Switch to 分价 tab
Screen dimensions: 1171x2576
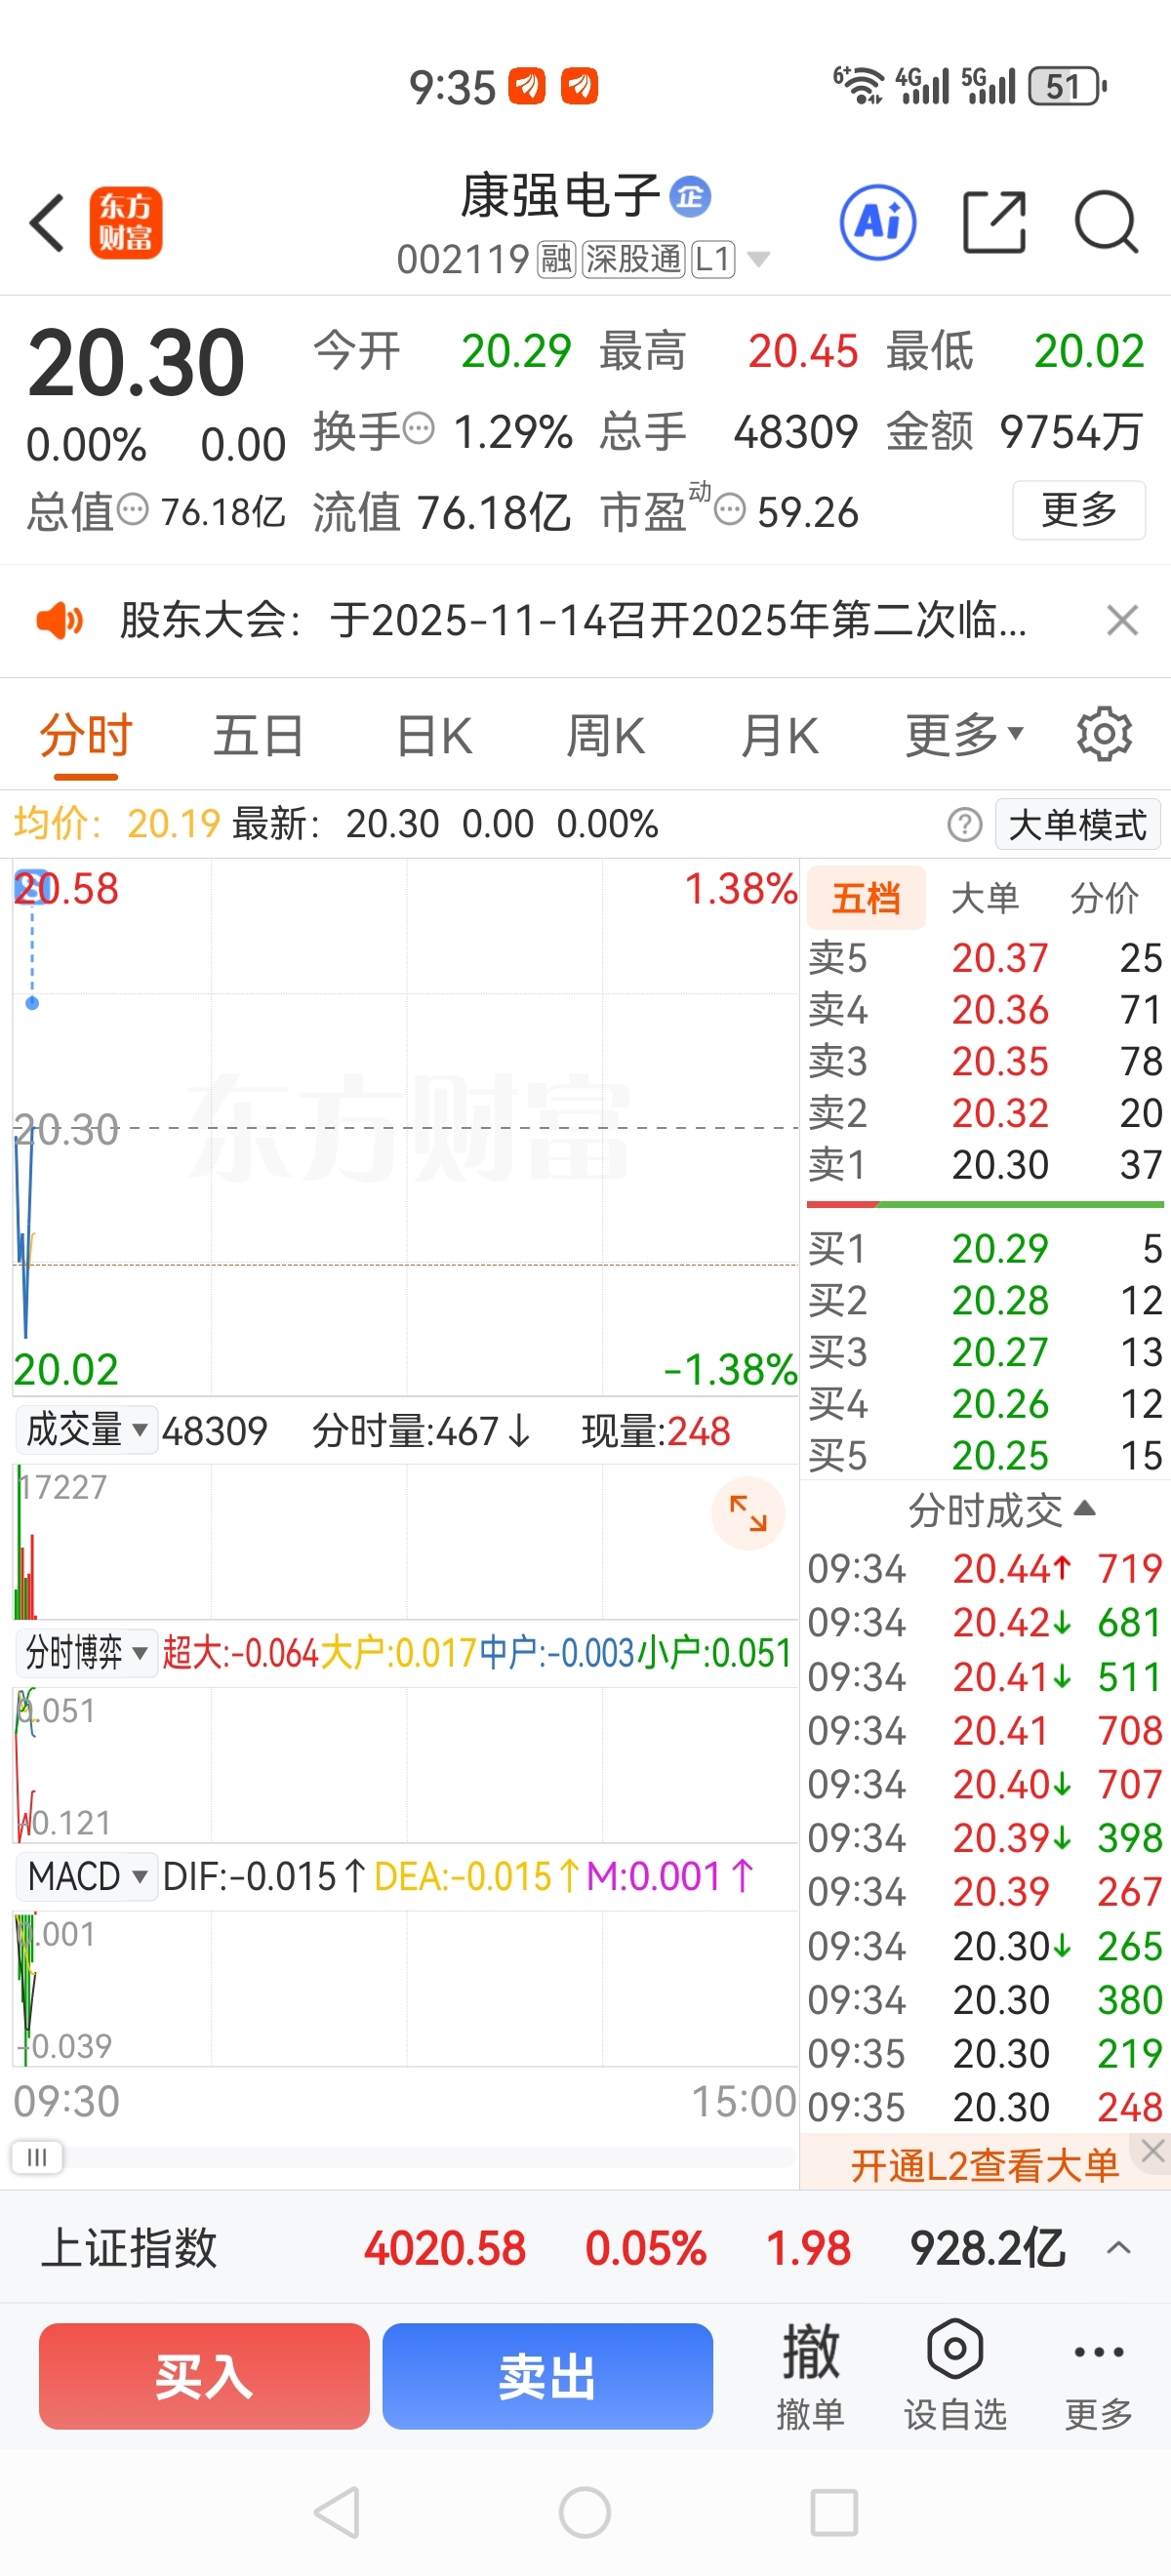pos(1104,898)
